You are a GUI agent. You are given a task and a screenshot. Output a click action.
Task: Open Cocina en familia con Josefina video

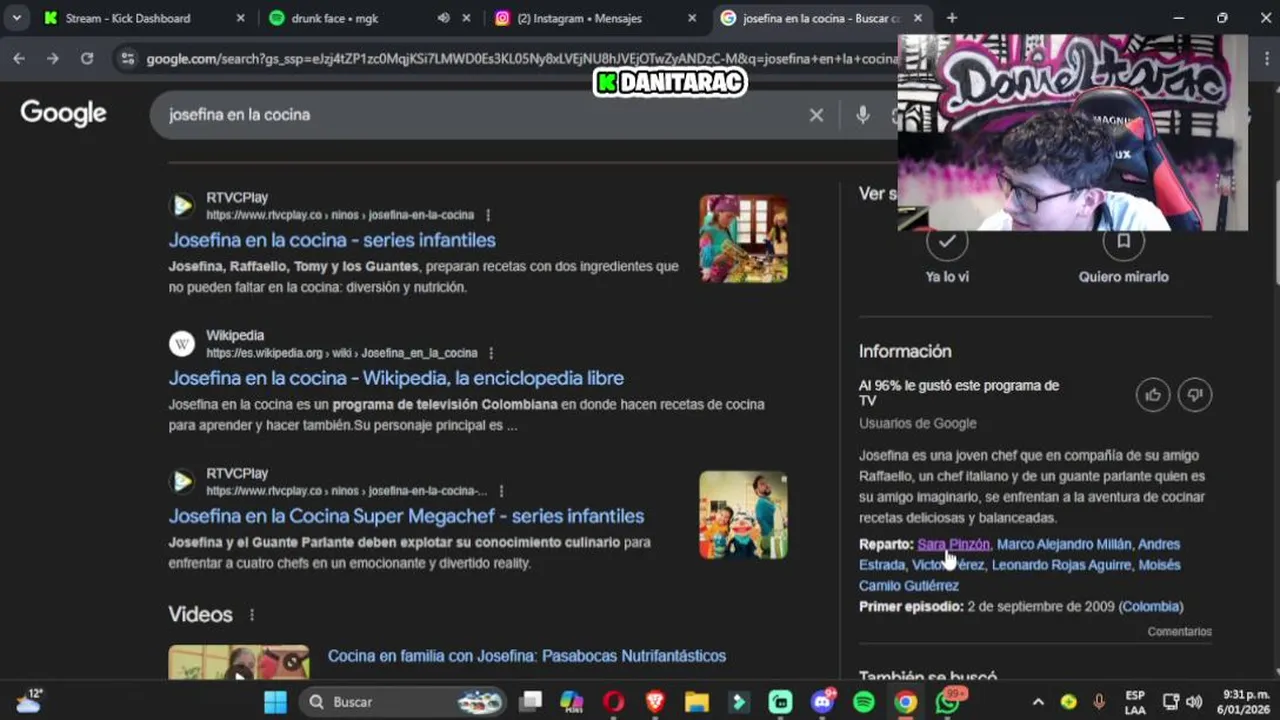(527, 656)
